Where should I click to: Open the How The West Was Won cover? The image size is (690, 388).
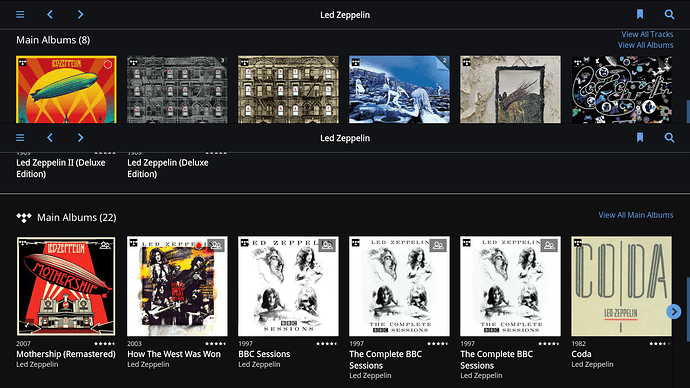pos(177,286)
